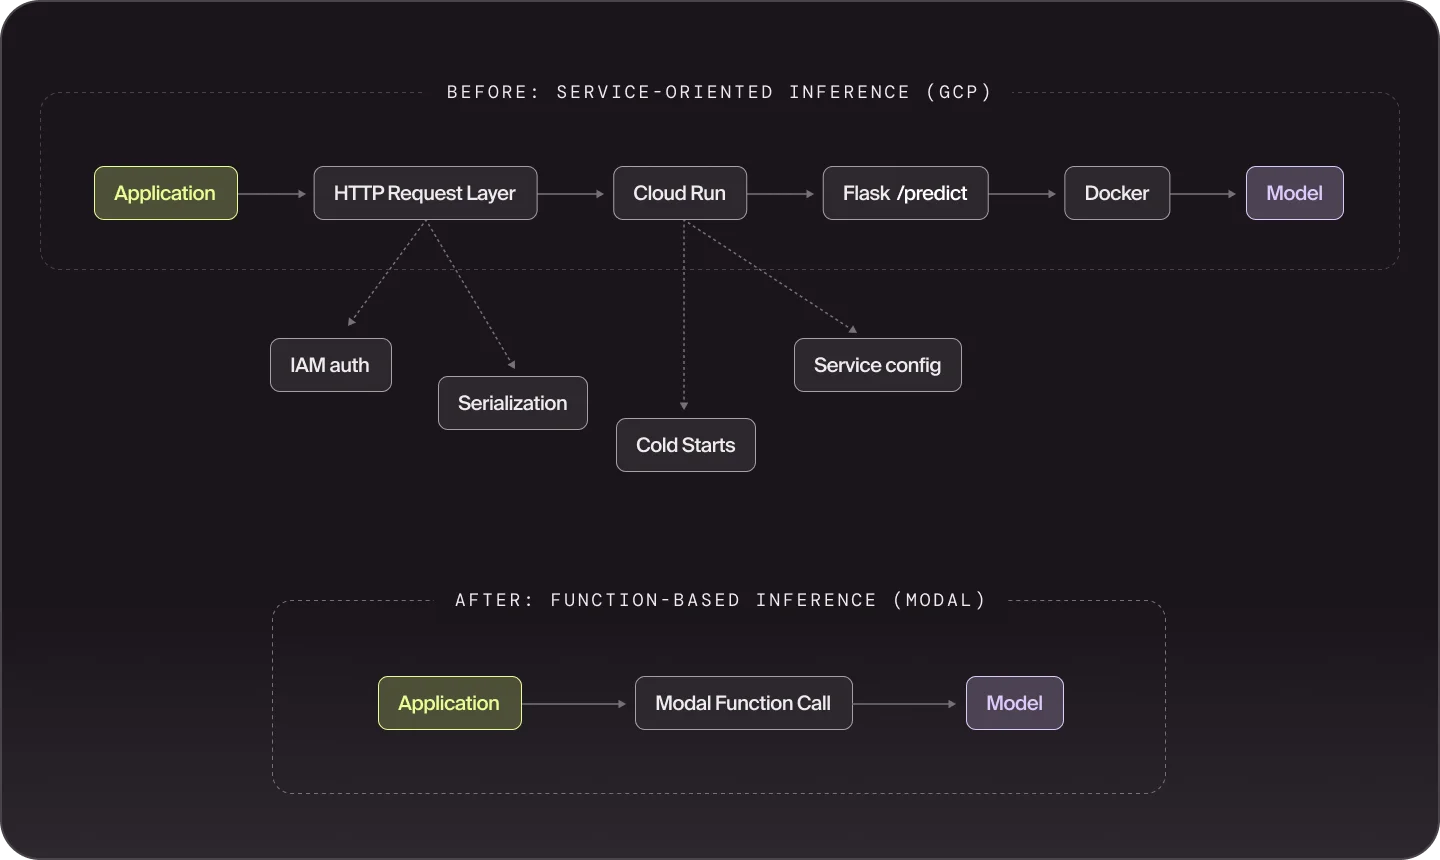Click the Cold Starts box

[685, 445]
